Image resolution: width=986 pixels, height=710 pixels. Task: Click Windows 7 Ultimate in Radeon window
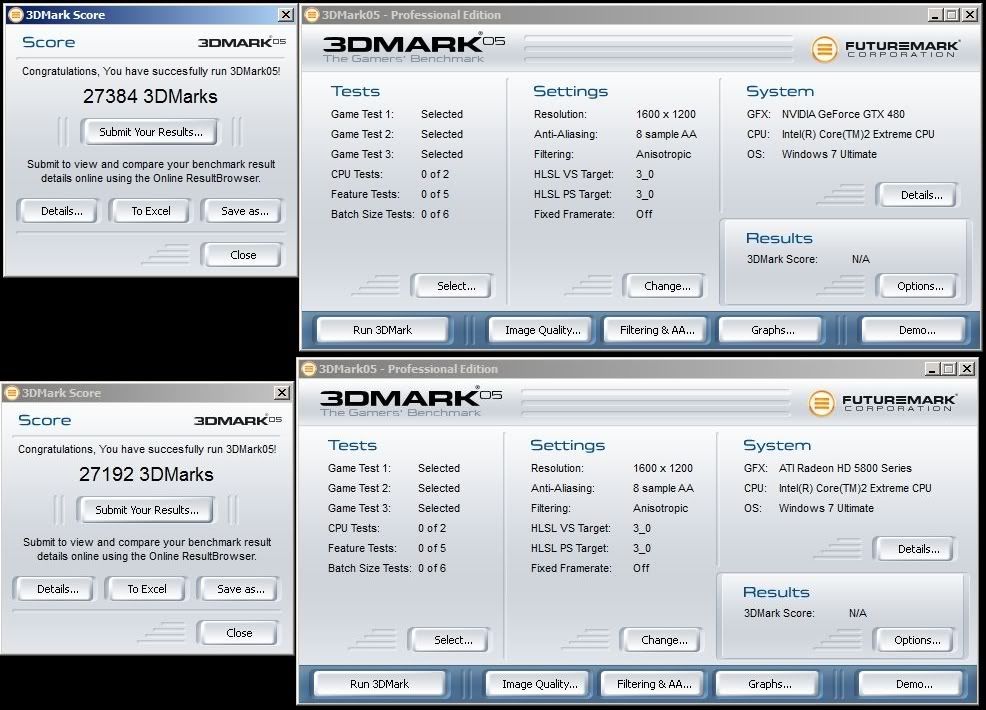click(826, 508)
